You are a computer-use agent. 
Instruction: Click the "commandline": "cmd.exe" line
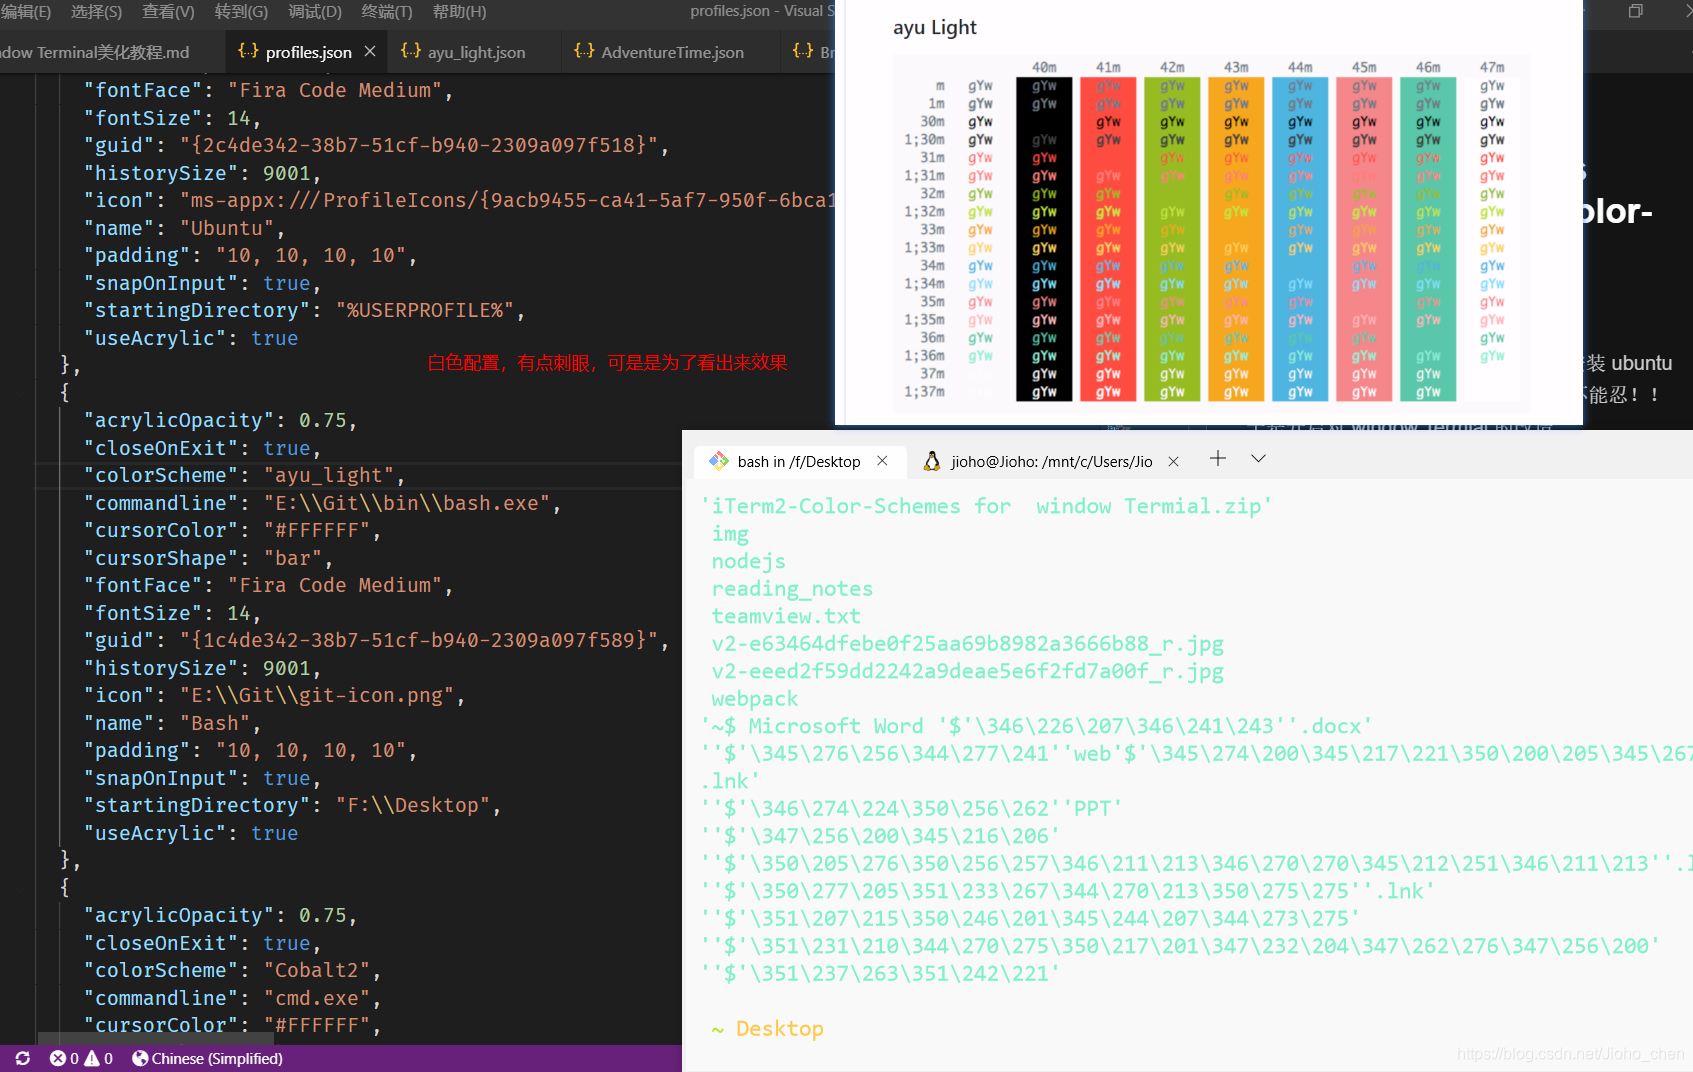[x=232, y=998]
